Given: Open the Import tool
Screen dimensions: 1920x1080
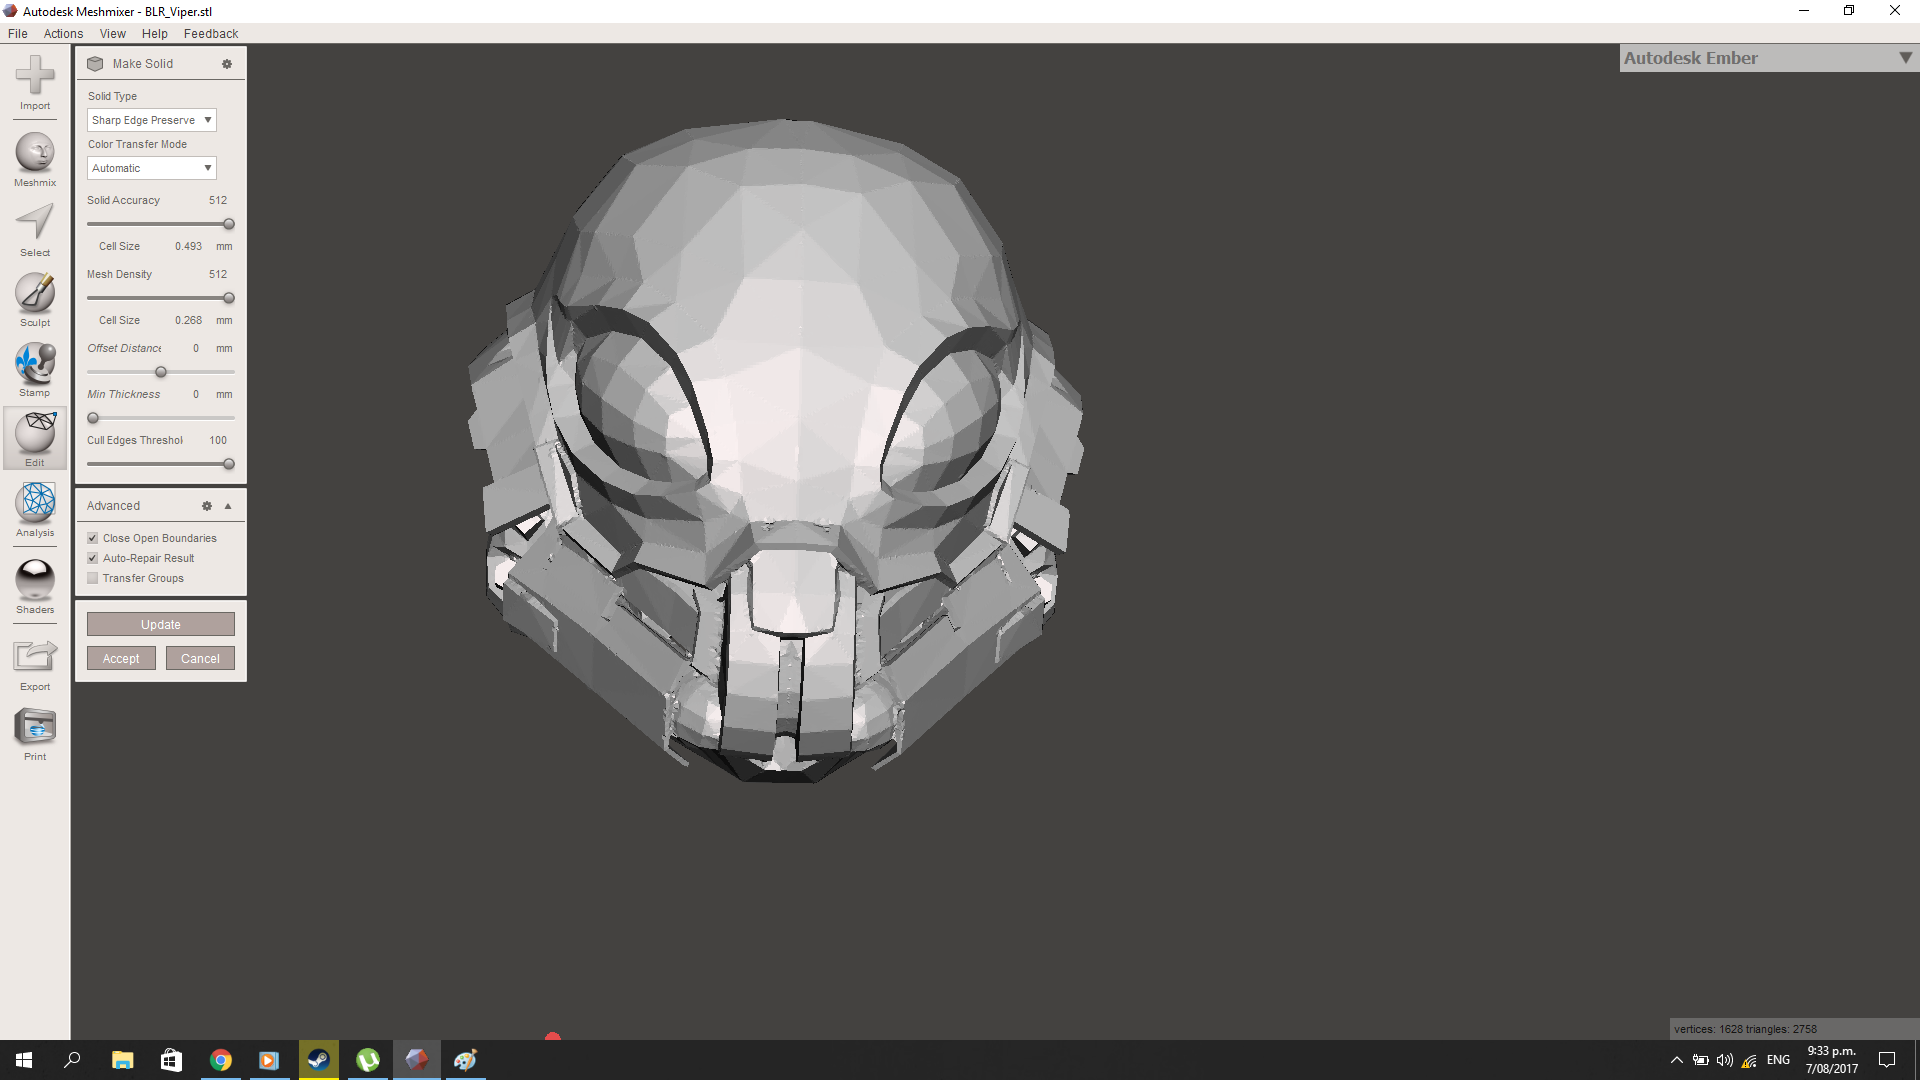Looking at the screenshot, I should [35, 82].
